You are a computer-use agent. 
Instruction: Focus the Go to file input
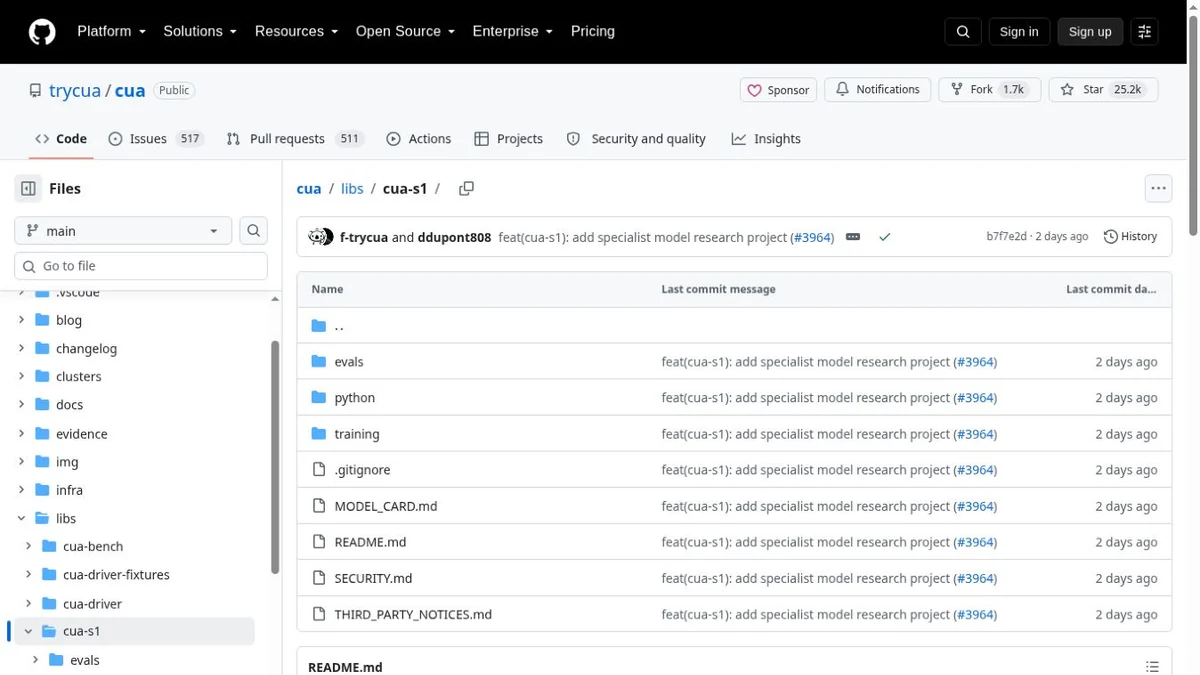click(x=141, y=266)
